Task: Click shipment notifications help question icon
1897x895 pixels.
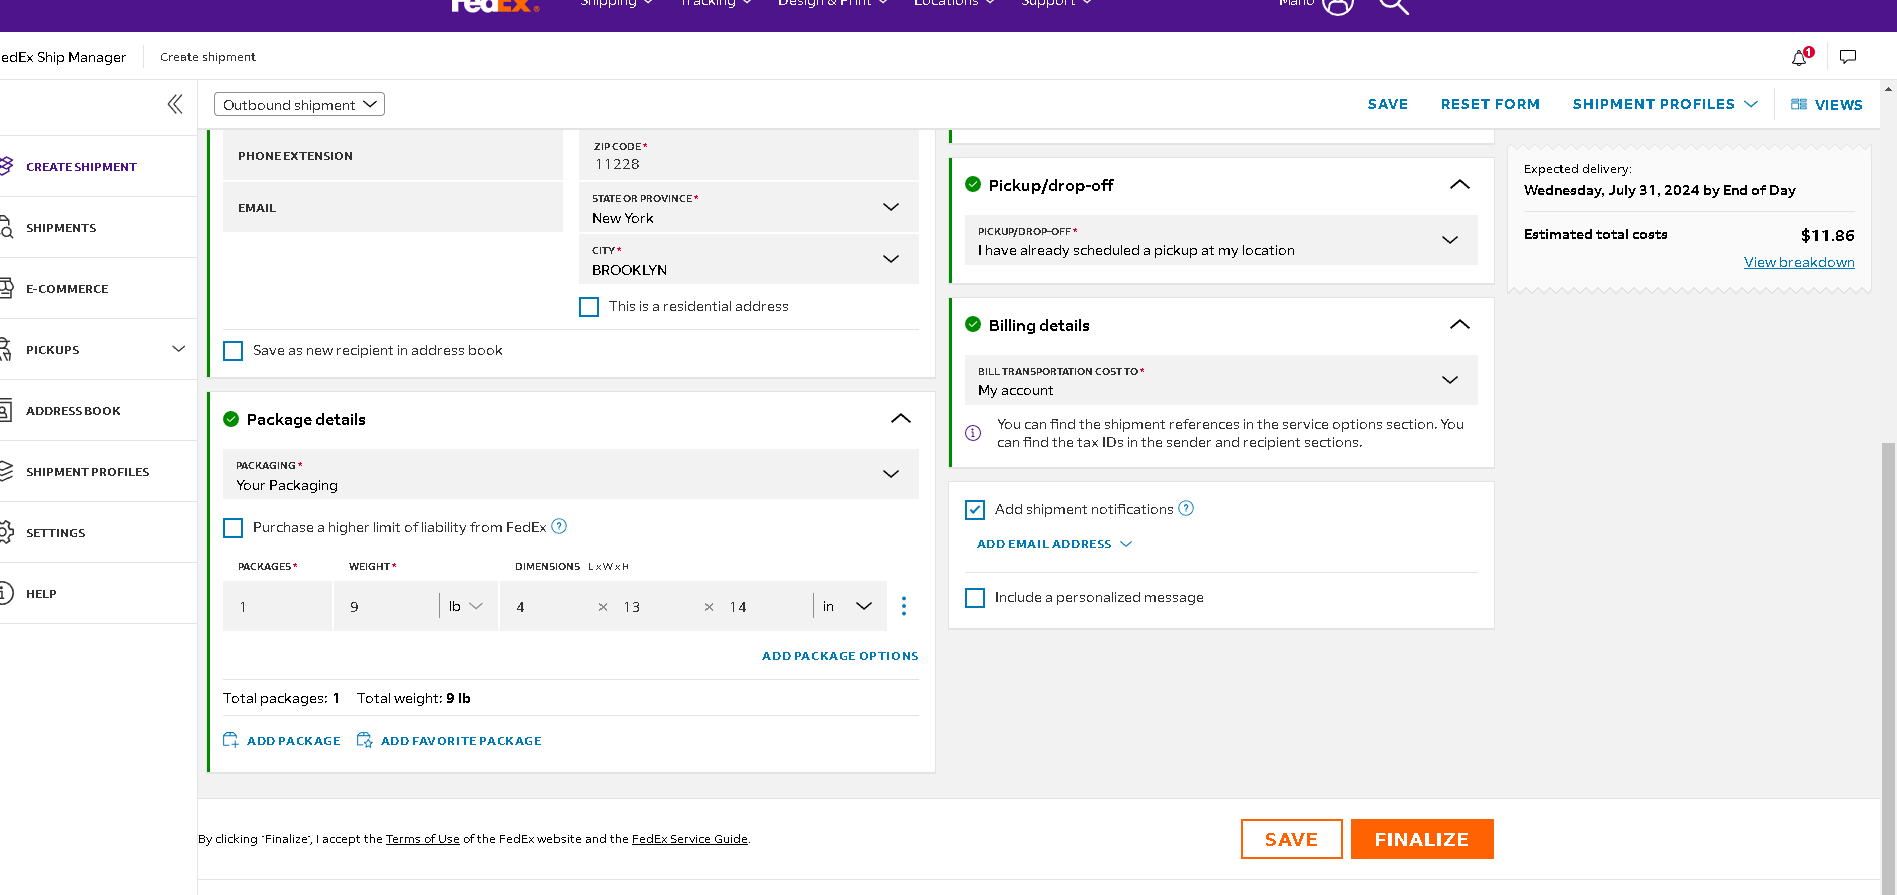Action: 1186,508
